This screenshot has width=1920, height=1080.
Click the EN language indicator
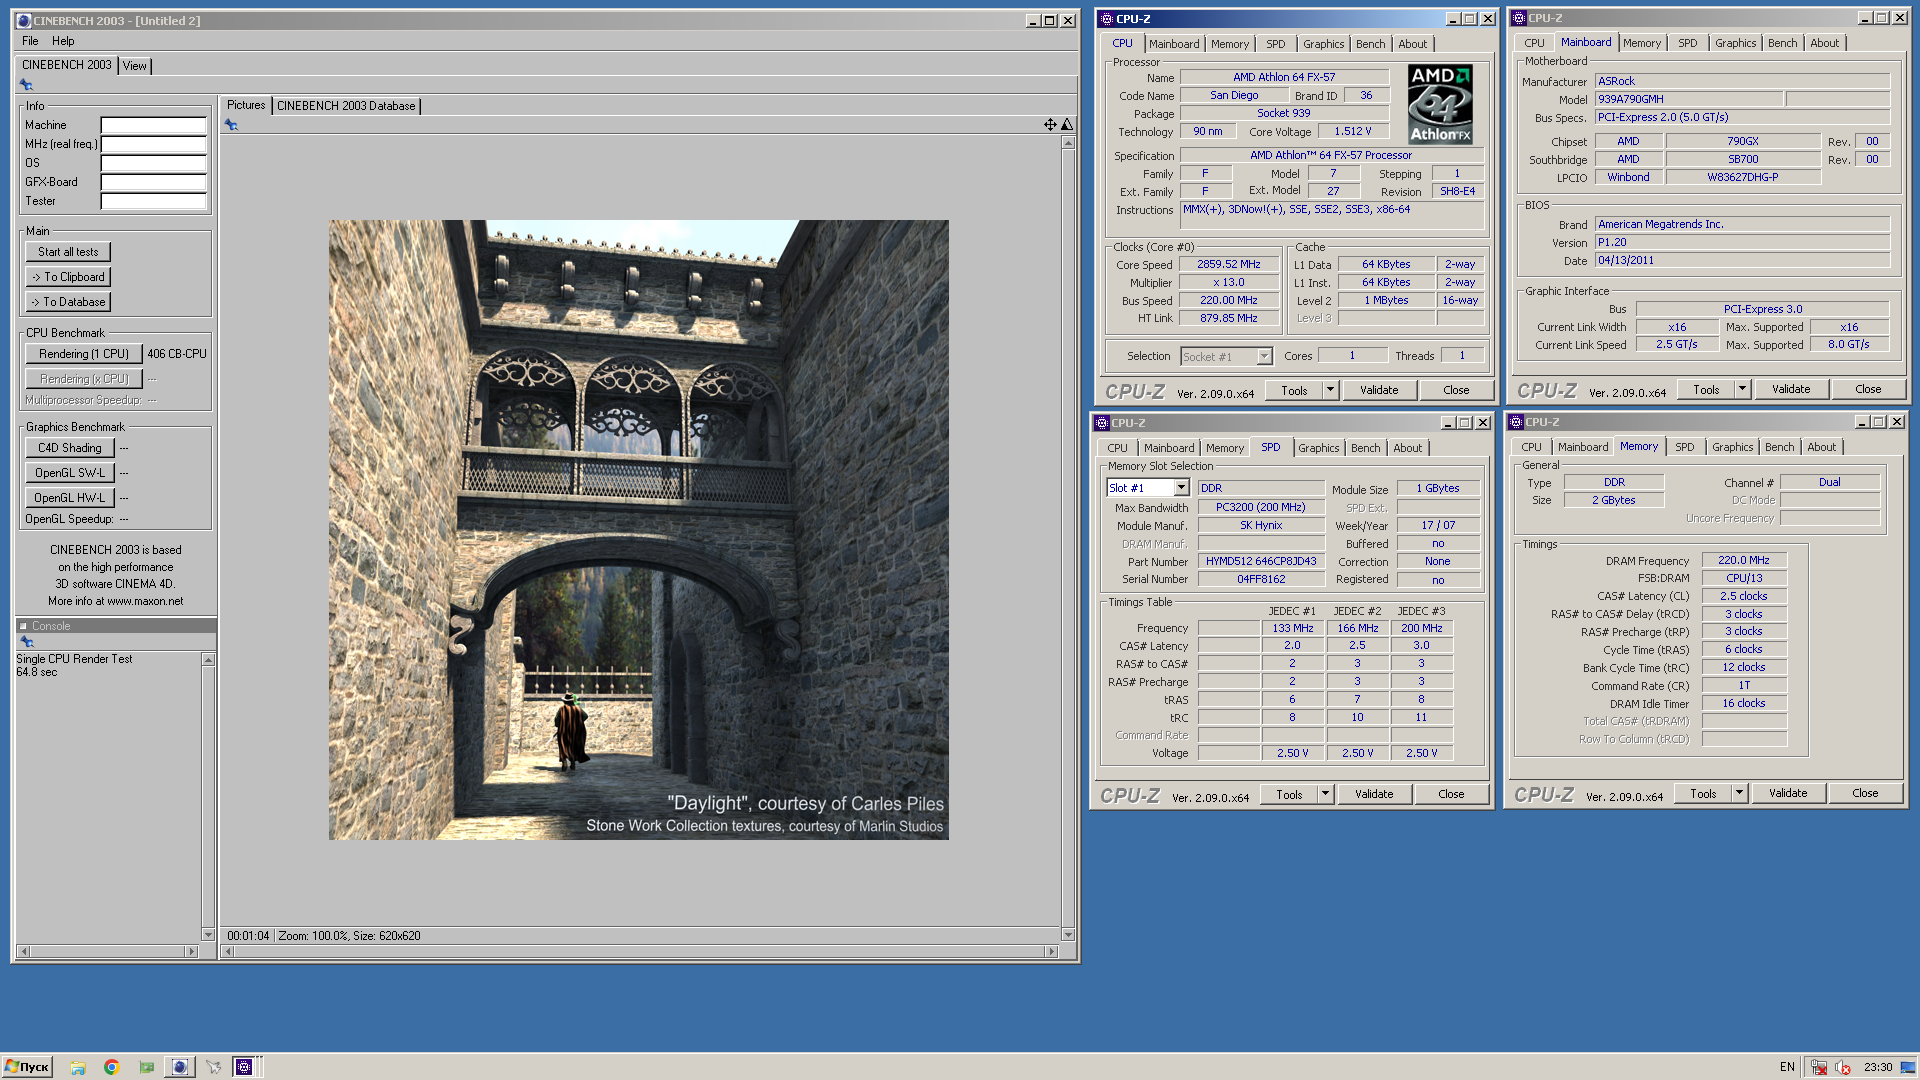coord(1787,1067)
